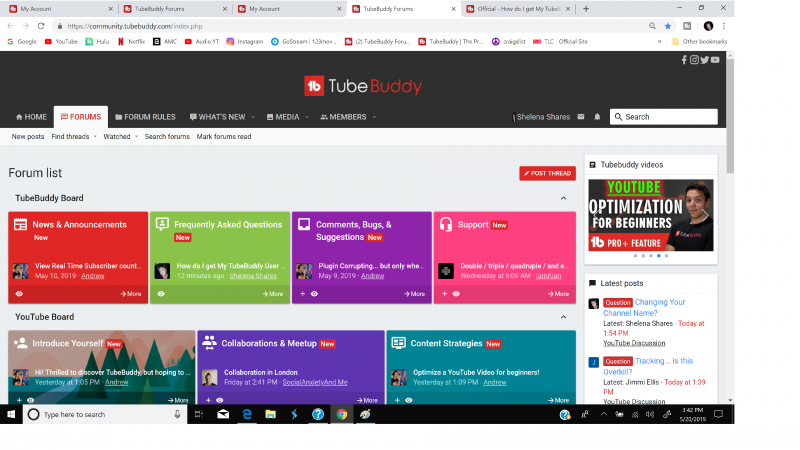Screen dimensions: 800x450
Task: Open the FORUM RULES nav tab
Action: pyautogui.click(x=145, y=117)
